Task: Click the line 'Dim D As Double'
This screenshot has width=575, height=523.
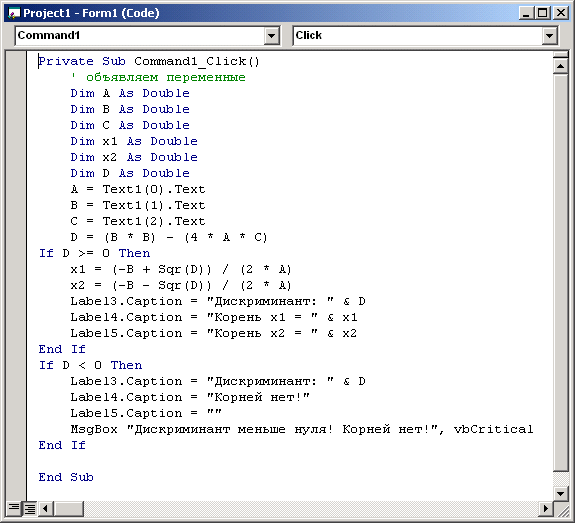Action: point(130,173)
